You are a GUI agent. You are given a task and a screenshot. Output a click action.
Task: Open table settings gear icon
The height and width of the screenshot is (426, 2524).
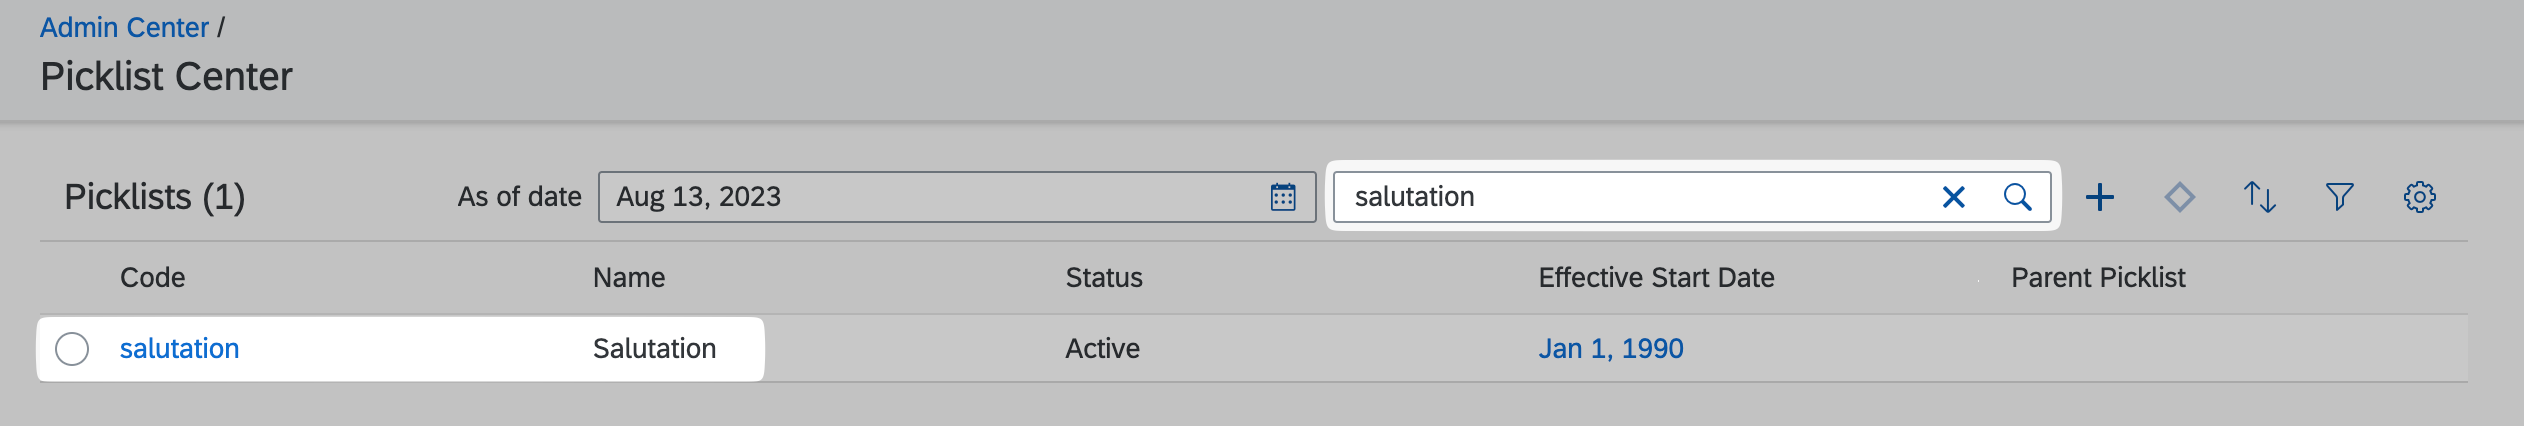point(2419,197)
